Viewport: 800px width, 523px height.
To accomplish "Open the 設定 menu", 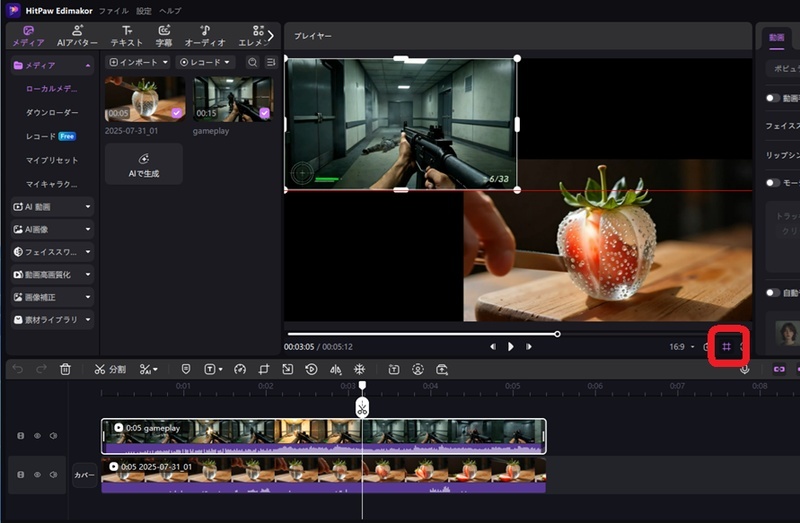I will [144, 11].
